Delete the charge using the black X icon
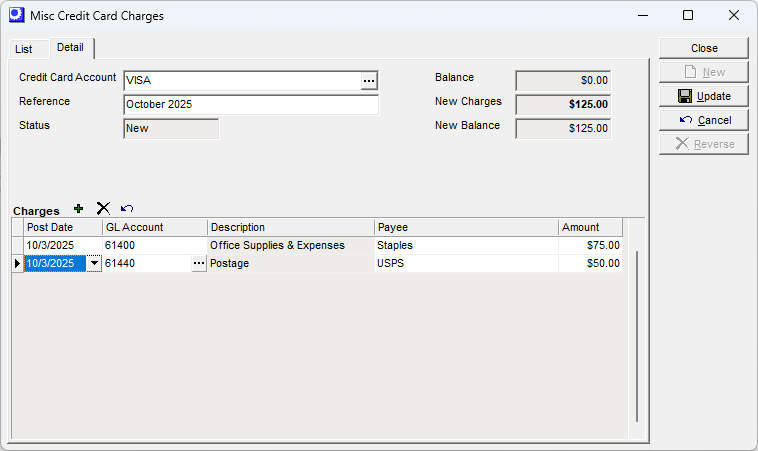758x451 pixels. point(103,208)
